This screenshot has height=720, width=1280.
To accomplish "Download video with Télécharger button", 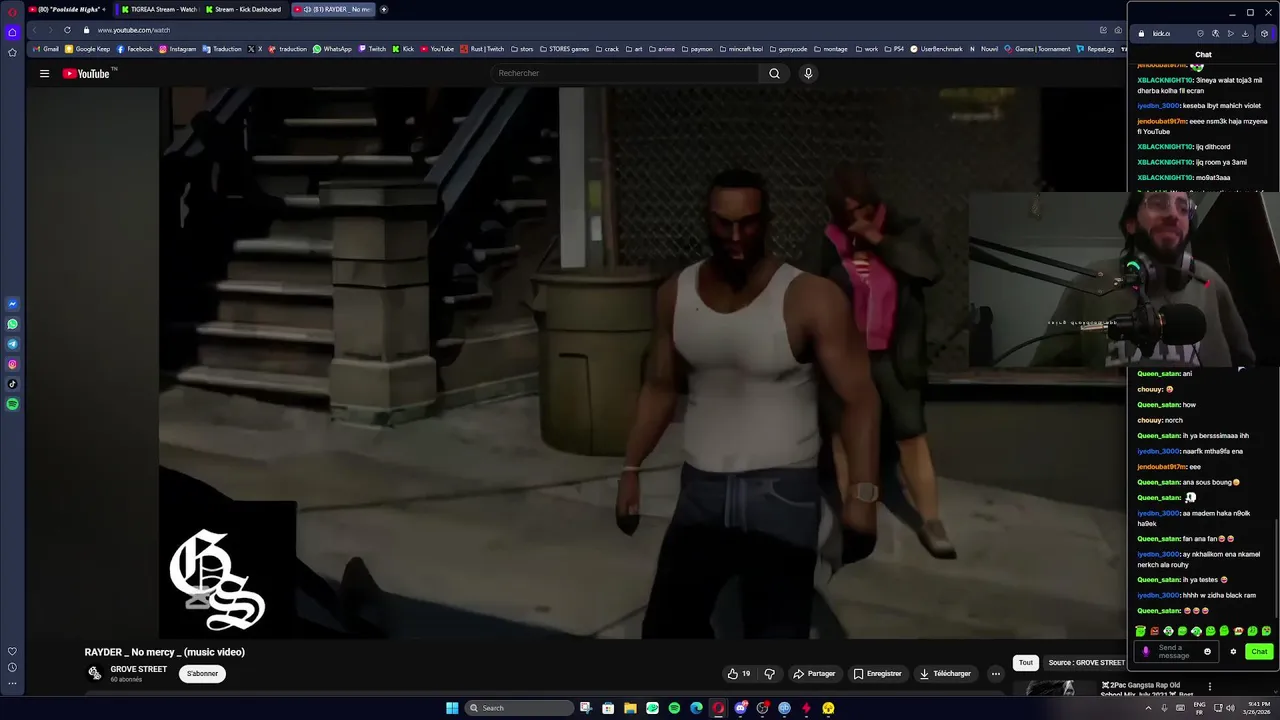I will tap(945, 674).
